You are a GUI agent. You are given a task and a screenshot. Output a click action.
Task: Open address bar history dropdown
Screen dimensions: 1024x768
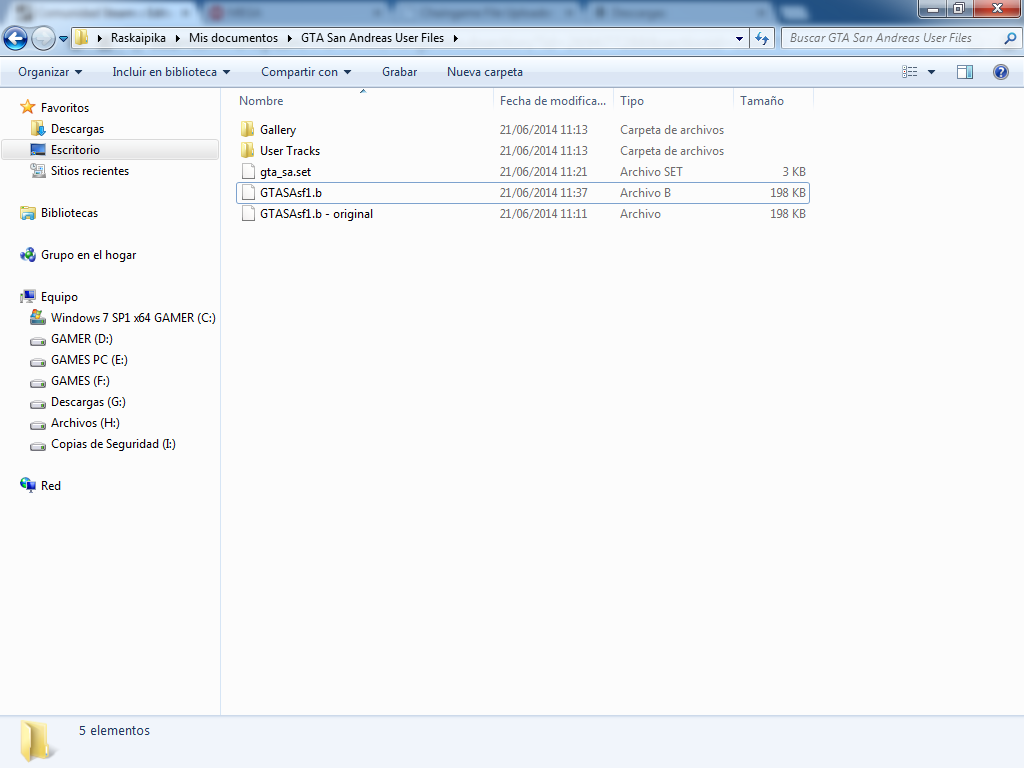739,39
